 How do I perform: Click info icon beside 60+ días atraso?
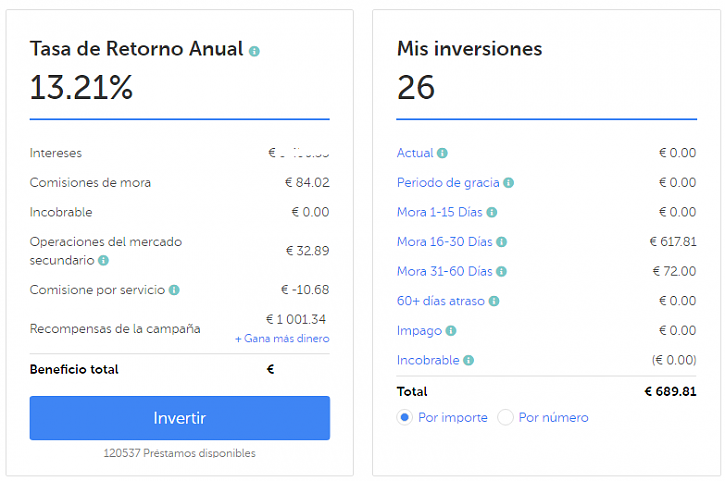coord(494,301)
